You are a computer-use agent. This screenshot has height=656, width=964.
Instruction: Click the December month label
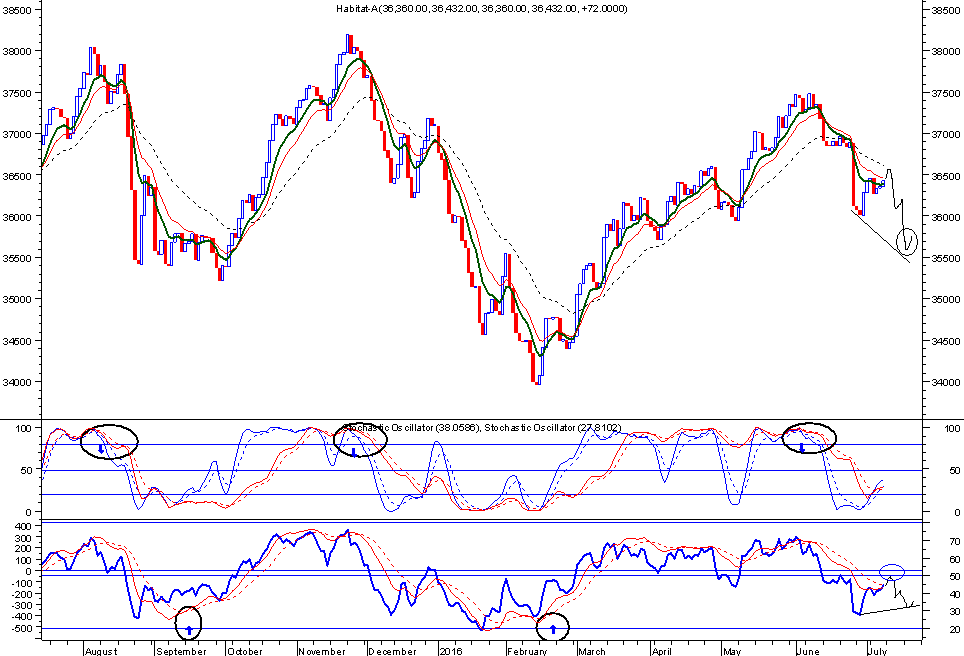[392, 651]
